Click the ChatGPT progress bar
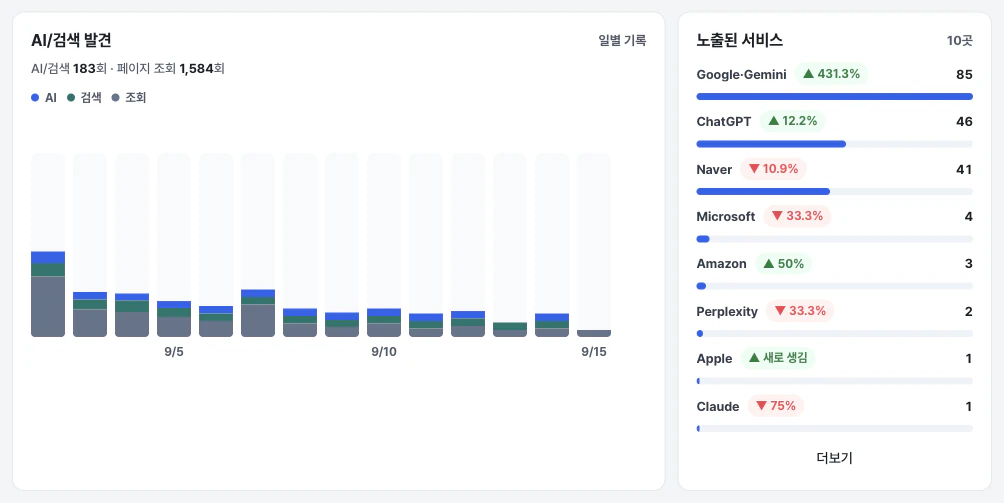 coord(834,144)
